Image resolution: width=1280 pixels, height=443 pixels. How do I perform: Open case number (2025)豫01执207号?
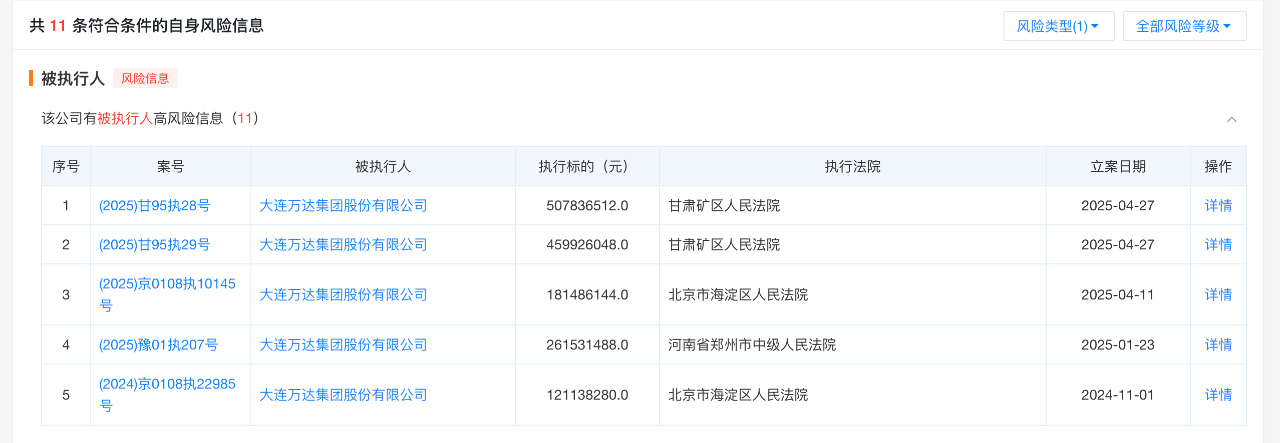pyautogui.click(x=158, y=344)
